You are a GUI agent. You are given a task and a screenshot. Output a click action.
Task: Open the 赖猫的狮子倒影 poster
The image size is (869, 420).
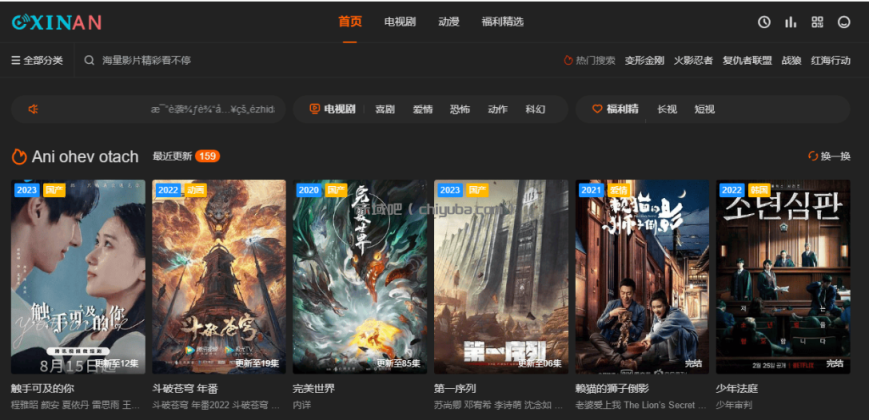642,276
